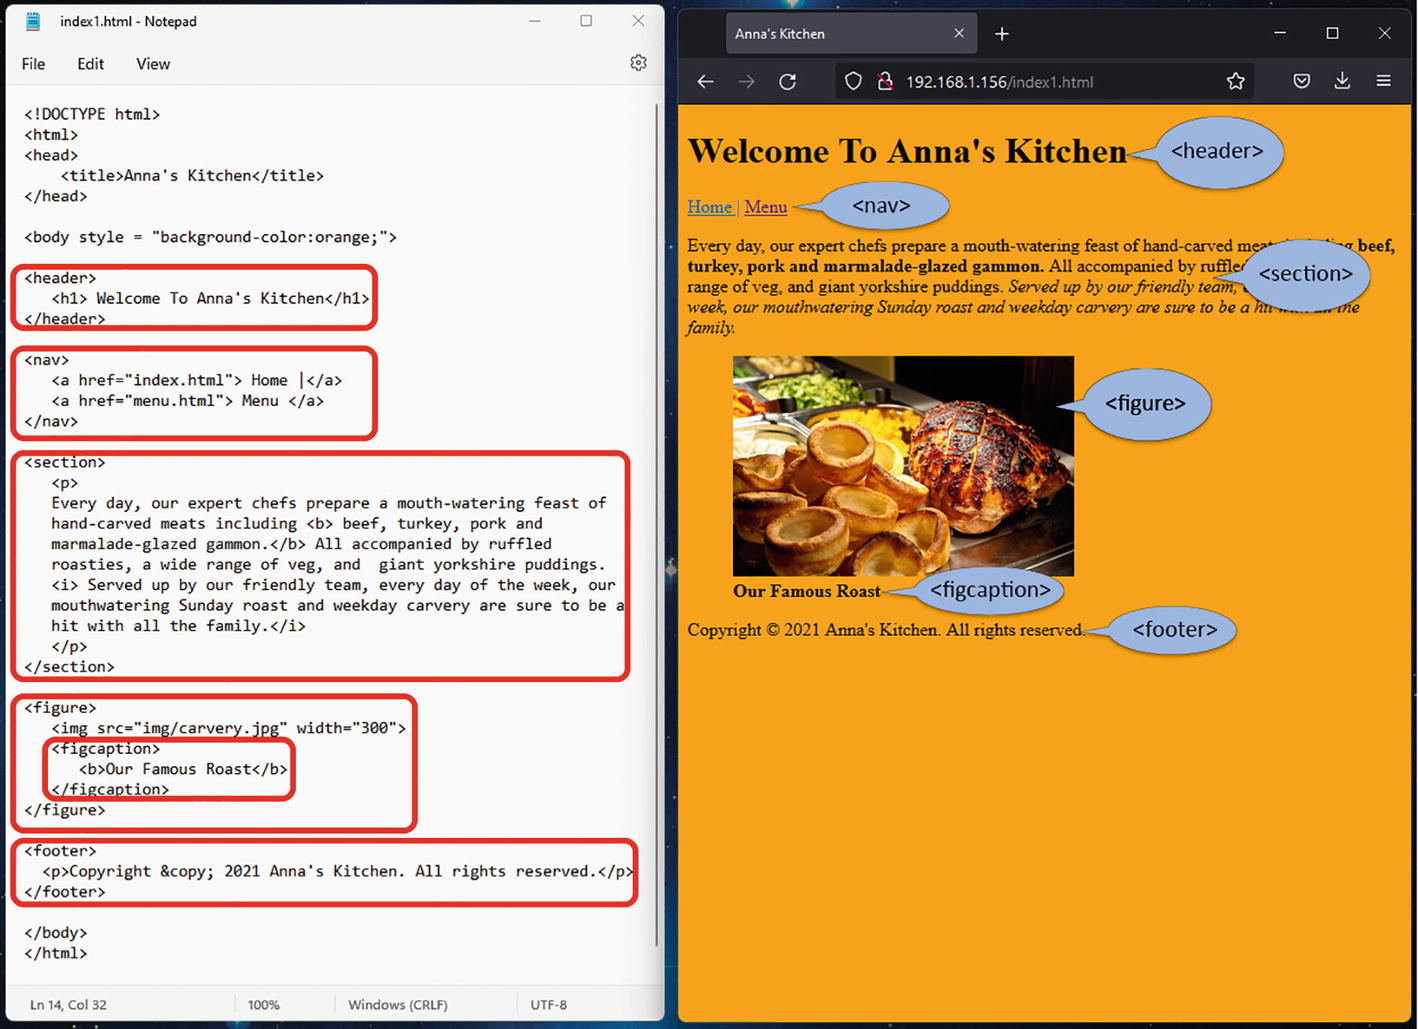Open the Pocket save icon

[x=1301, y=82]
